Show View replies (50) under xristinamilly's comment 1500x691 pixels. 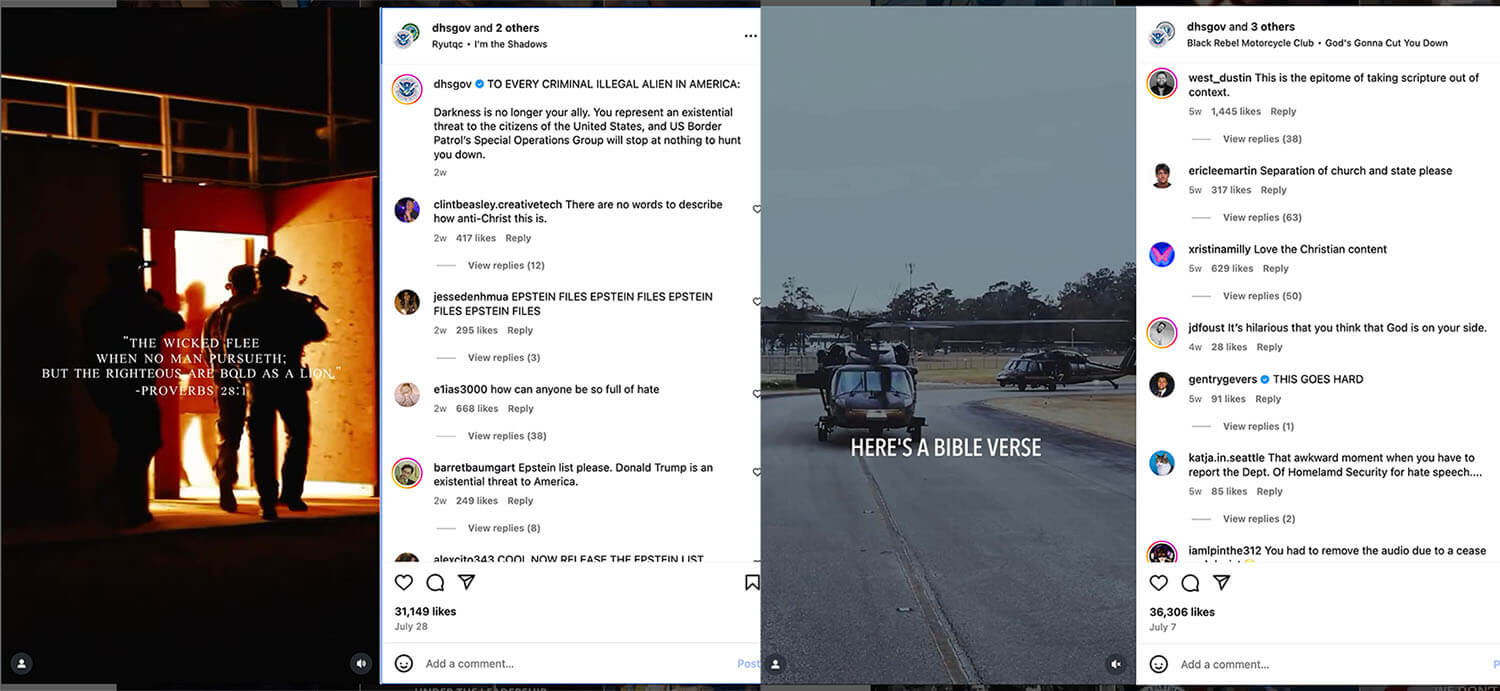coord(1262,295)
